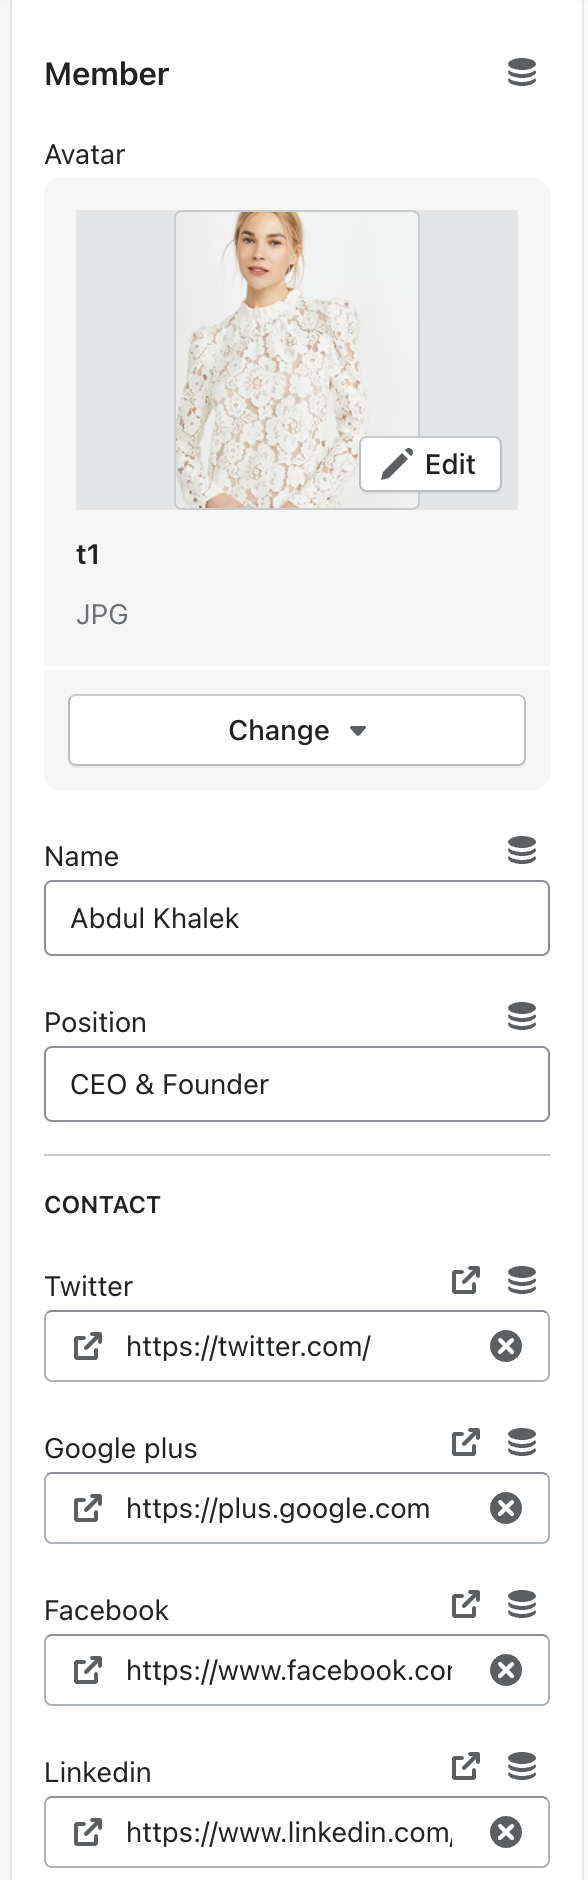The image size is (588, 1880).
Task: Clear the Facebook URL field
Action: pos(506,1671)
